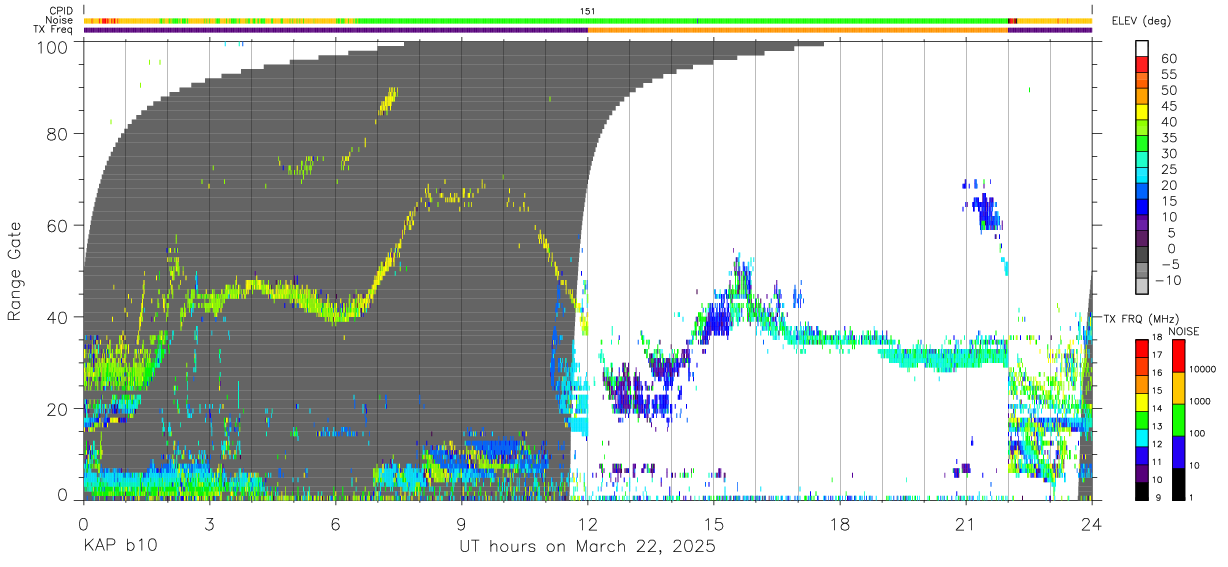1228x567 pixels.
Task: Click the TX FRQ (MHz) legend title
Action: pos(1139,318)
